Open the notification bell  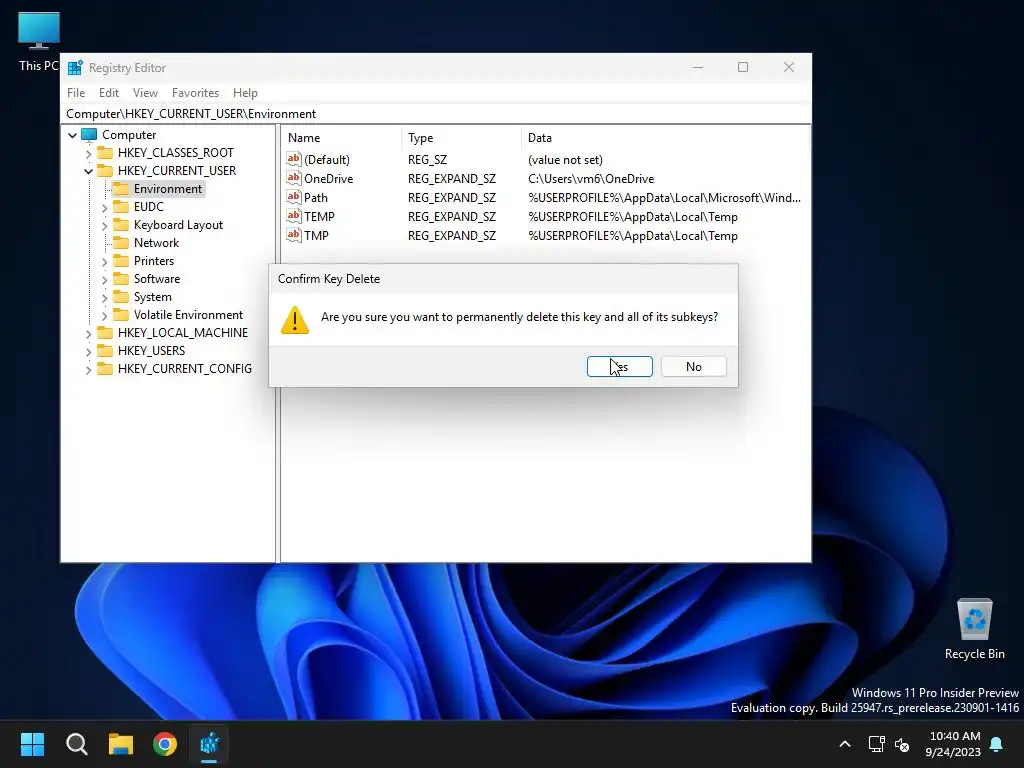pos(997,744)
